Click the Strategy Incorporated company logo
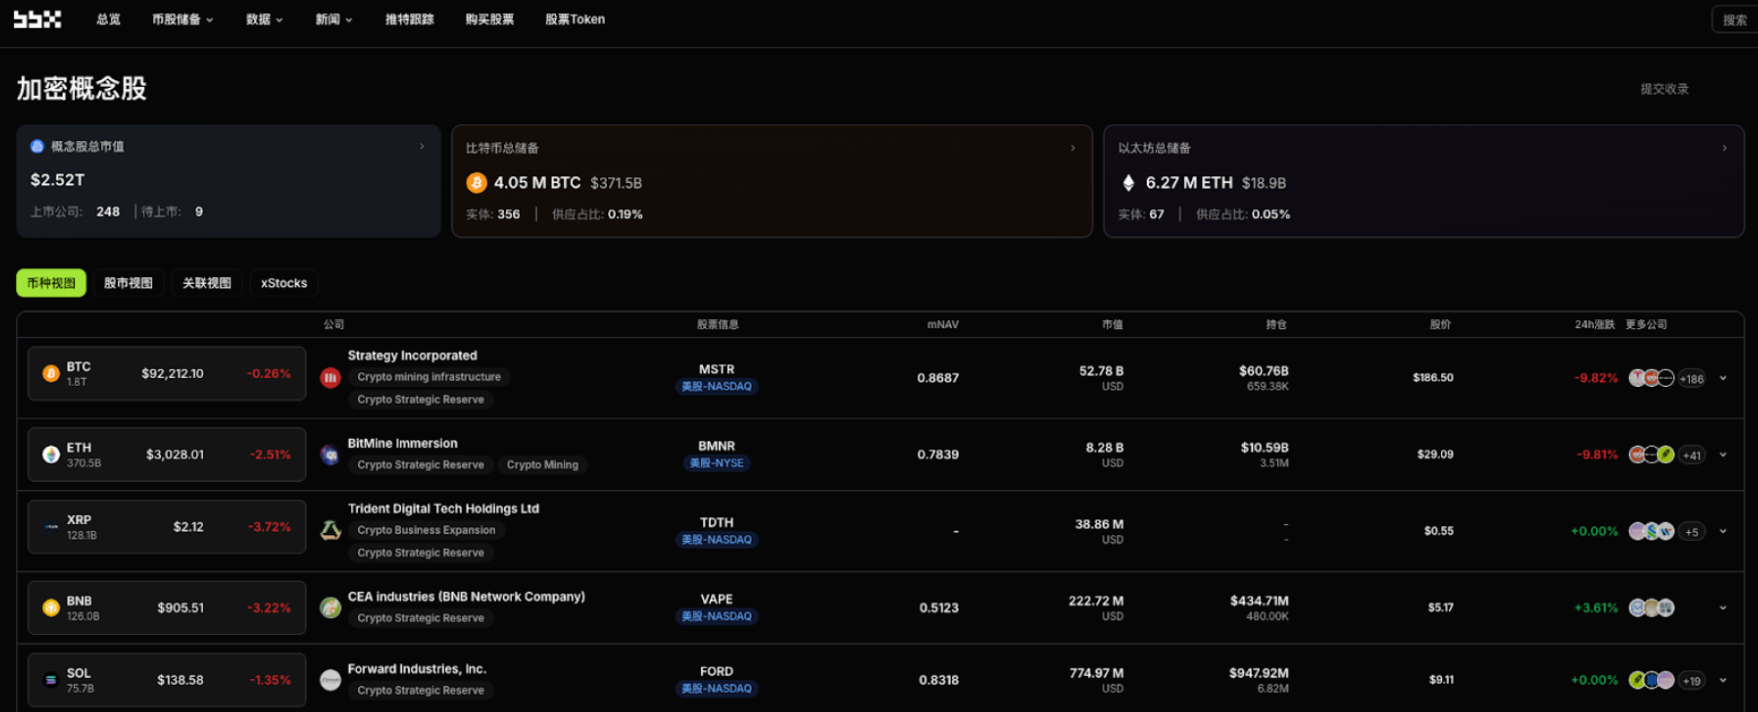The width and height of the screenshot is (1758, 712). (330, 378)
